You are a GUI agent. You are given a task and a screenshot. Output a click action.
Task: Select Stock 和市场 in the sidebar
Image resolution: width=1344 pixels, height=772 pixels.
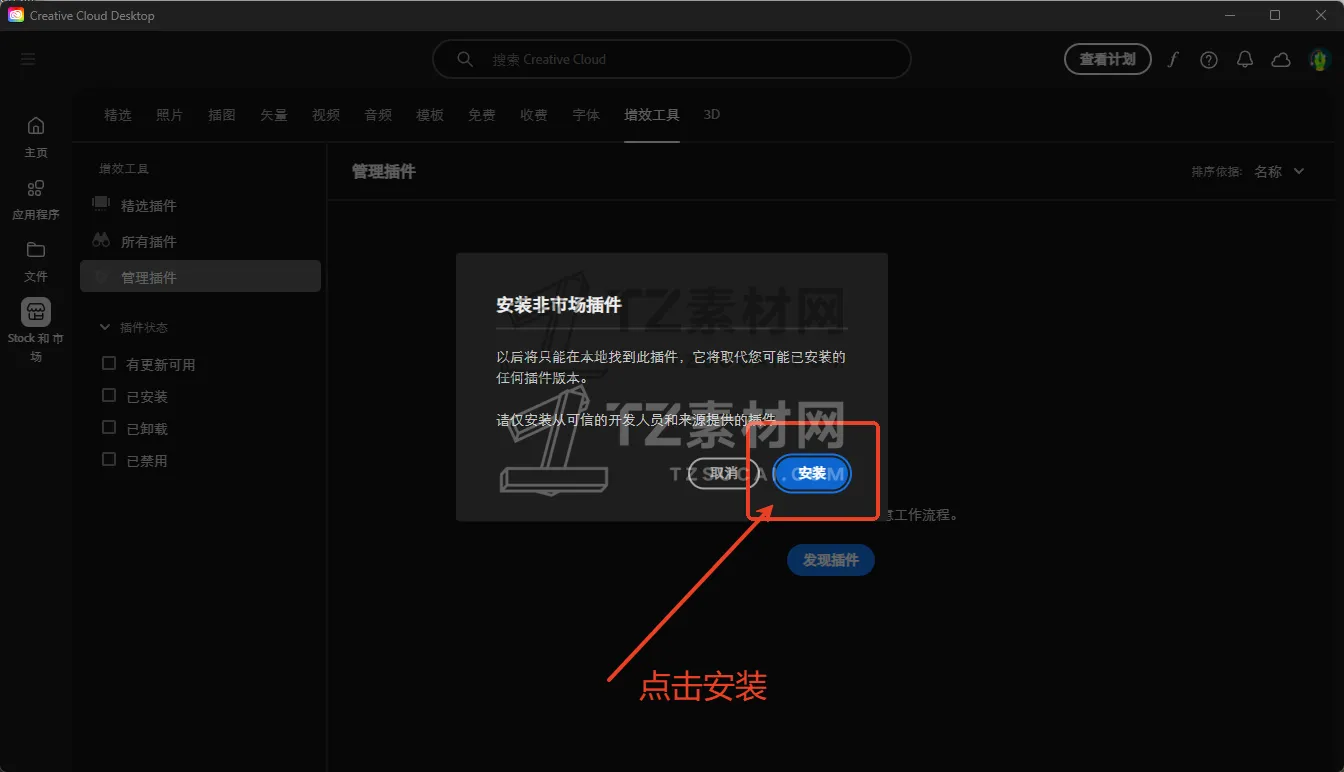(36, 331)
